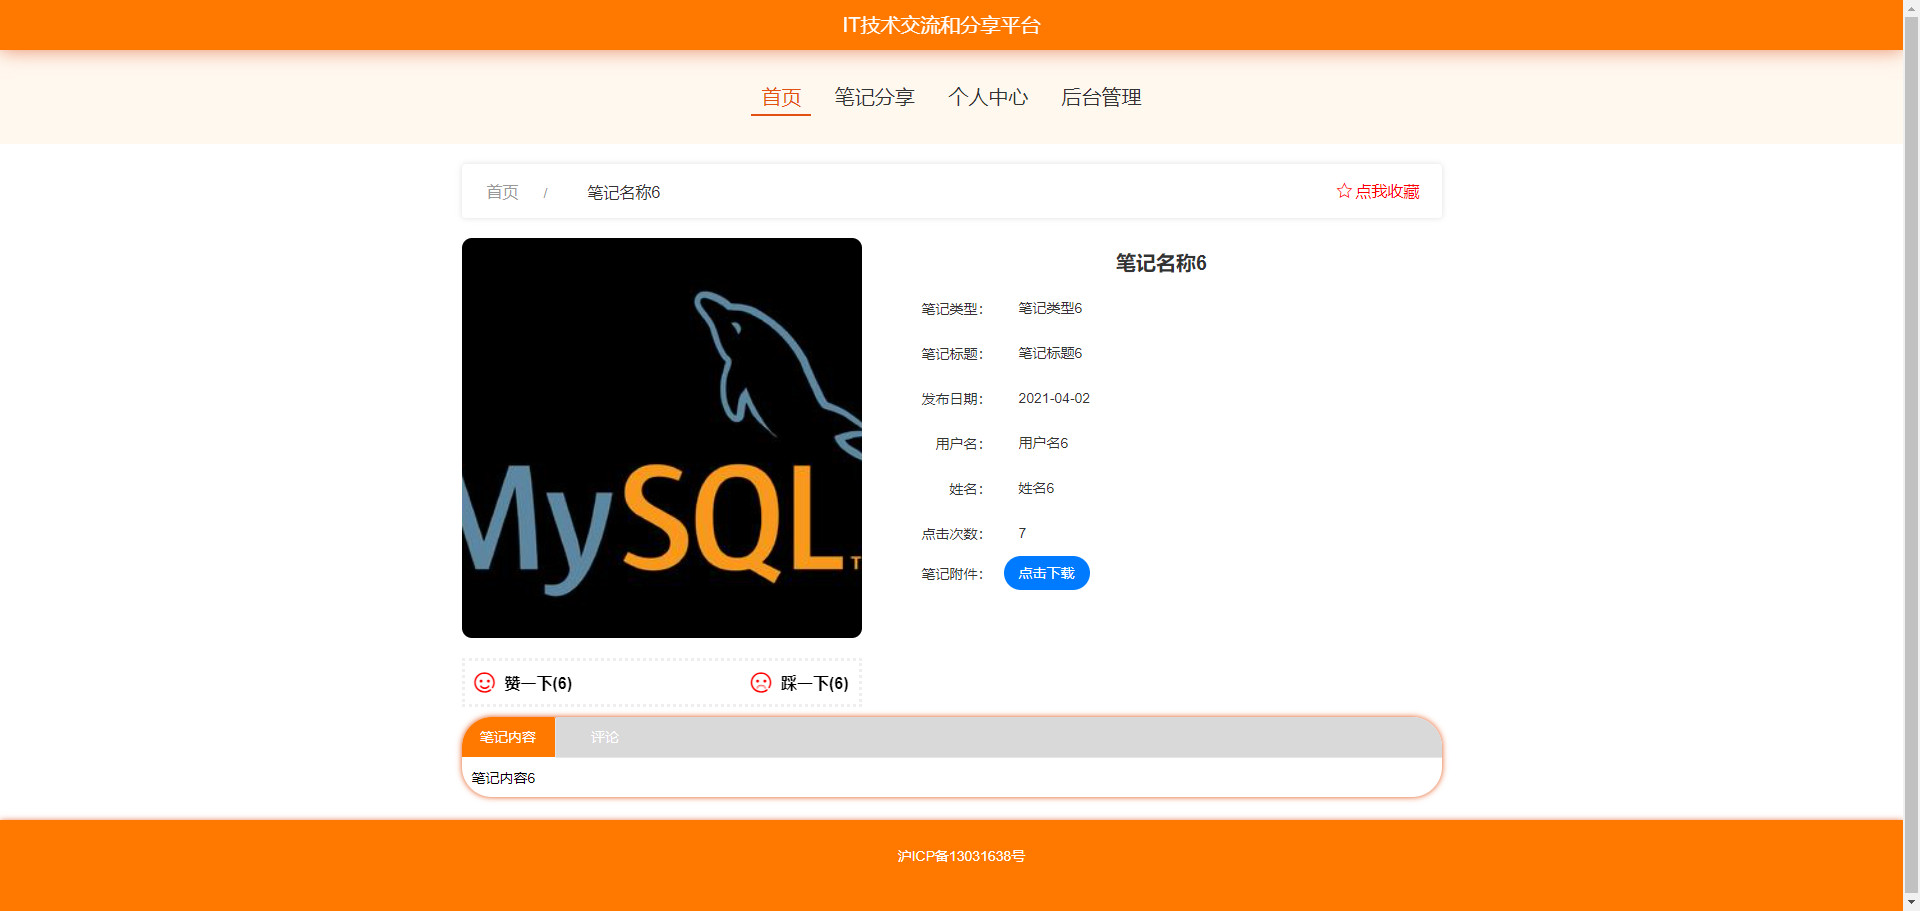Click the site title IT技术交流和分享平台
Screen dimensions: 1920x911
(941, 25)
